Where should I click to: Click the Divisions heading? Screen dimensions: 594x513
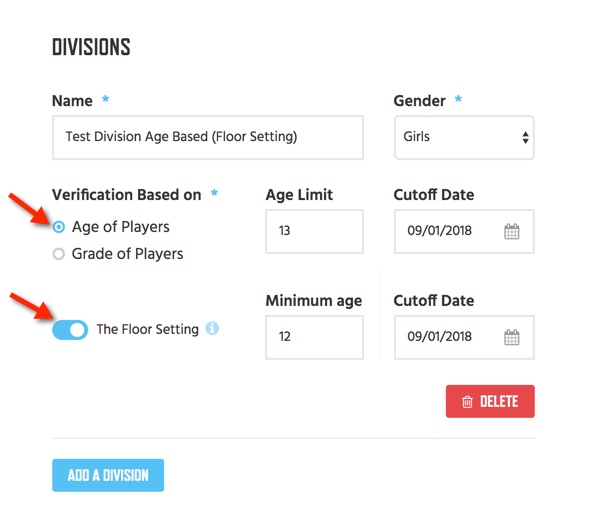(91, 47)
